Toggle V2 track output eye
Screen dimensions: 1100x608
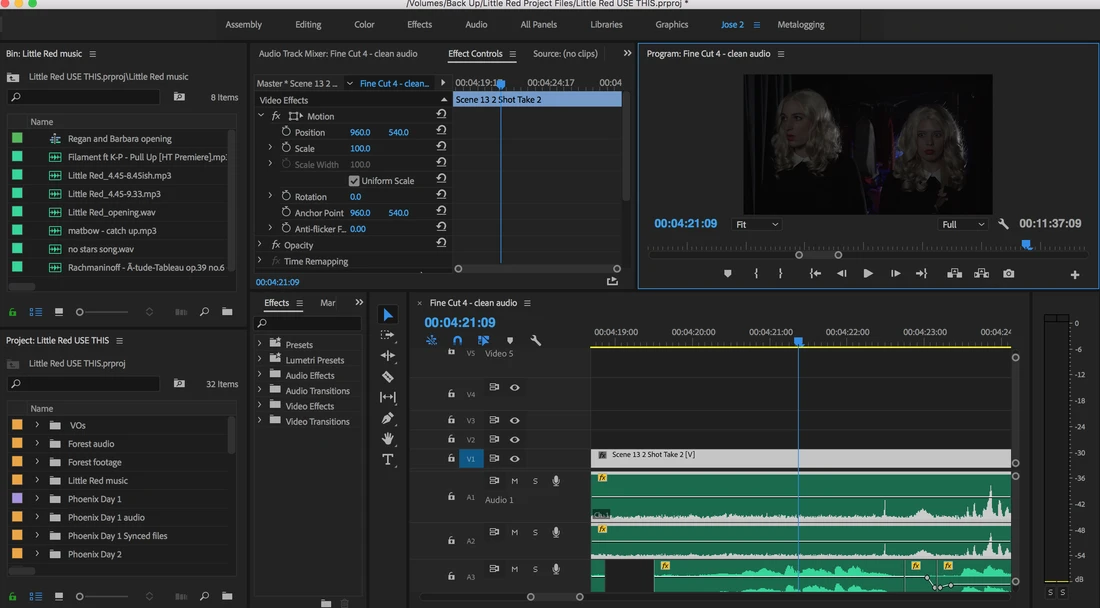(x=514, y=440)
